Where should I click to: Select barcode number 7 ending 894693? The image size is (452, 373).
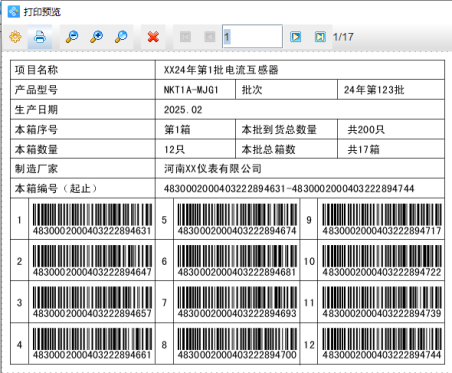coord(237,302)
